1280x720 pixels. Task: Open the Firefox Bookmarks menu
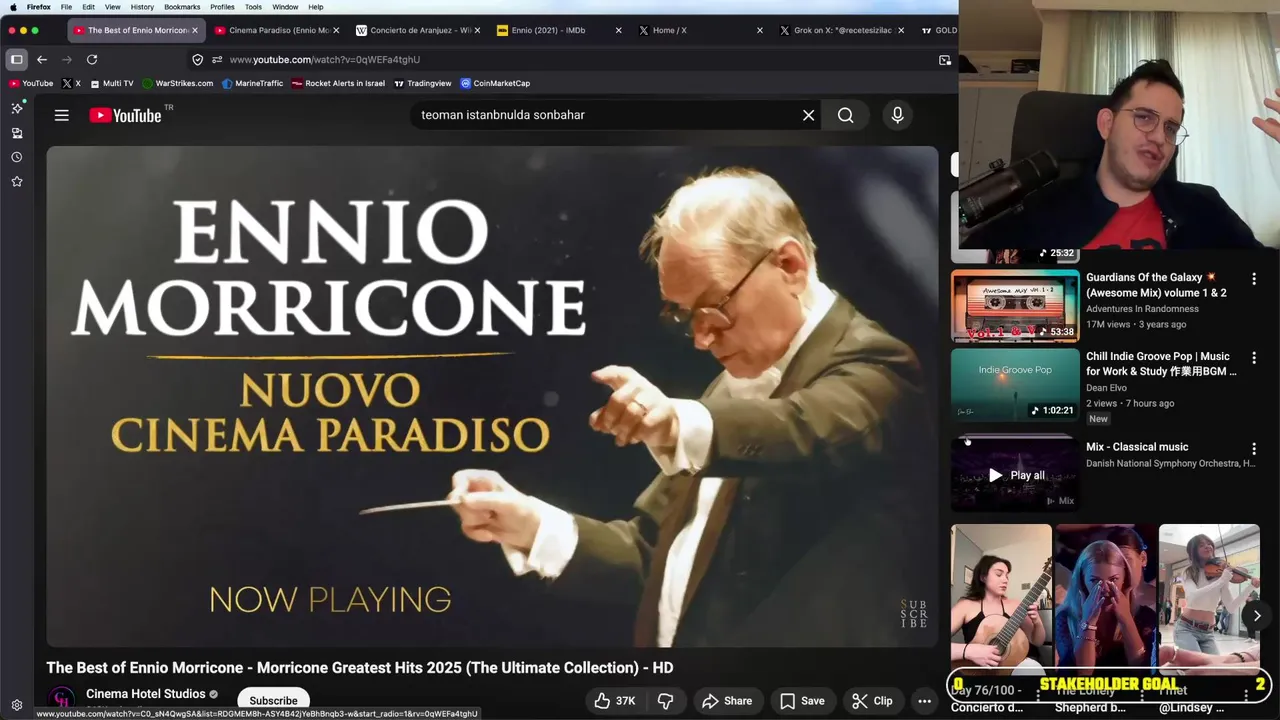tap(182, 7)
